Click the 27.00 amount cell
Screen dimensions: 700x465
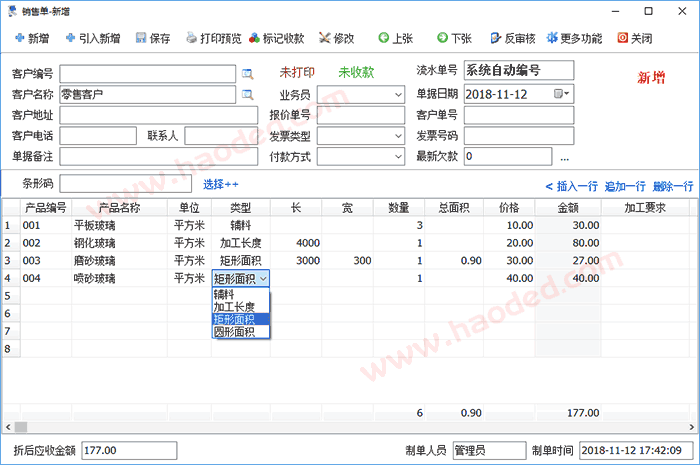[568, 261]
